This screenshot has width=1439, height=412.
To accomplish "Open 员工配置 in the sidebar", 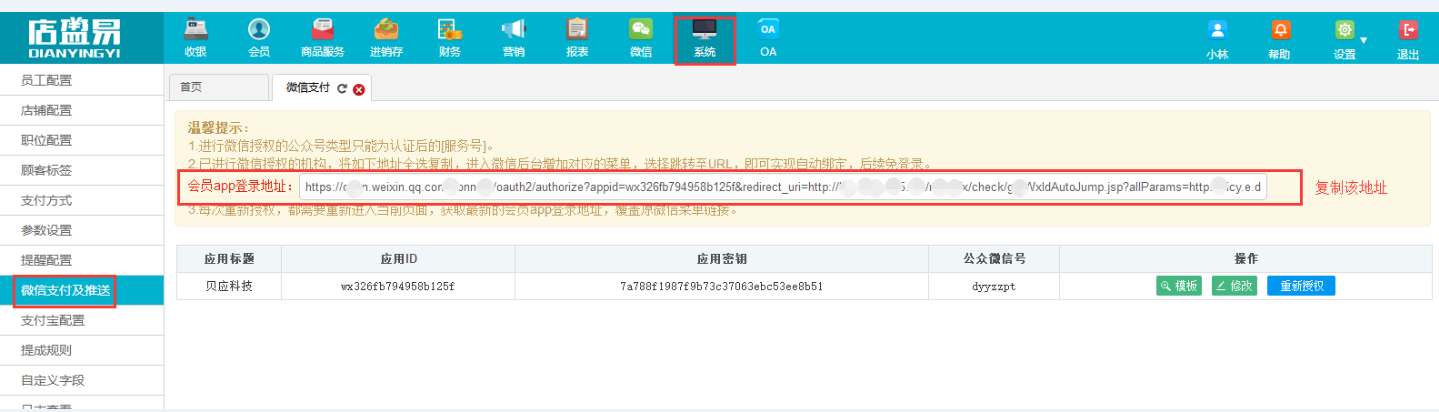I will (82, 80).
